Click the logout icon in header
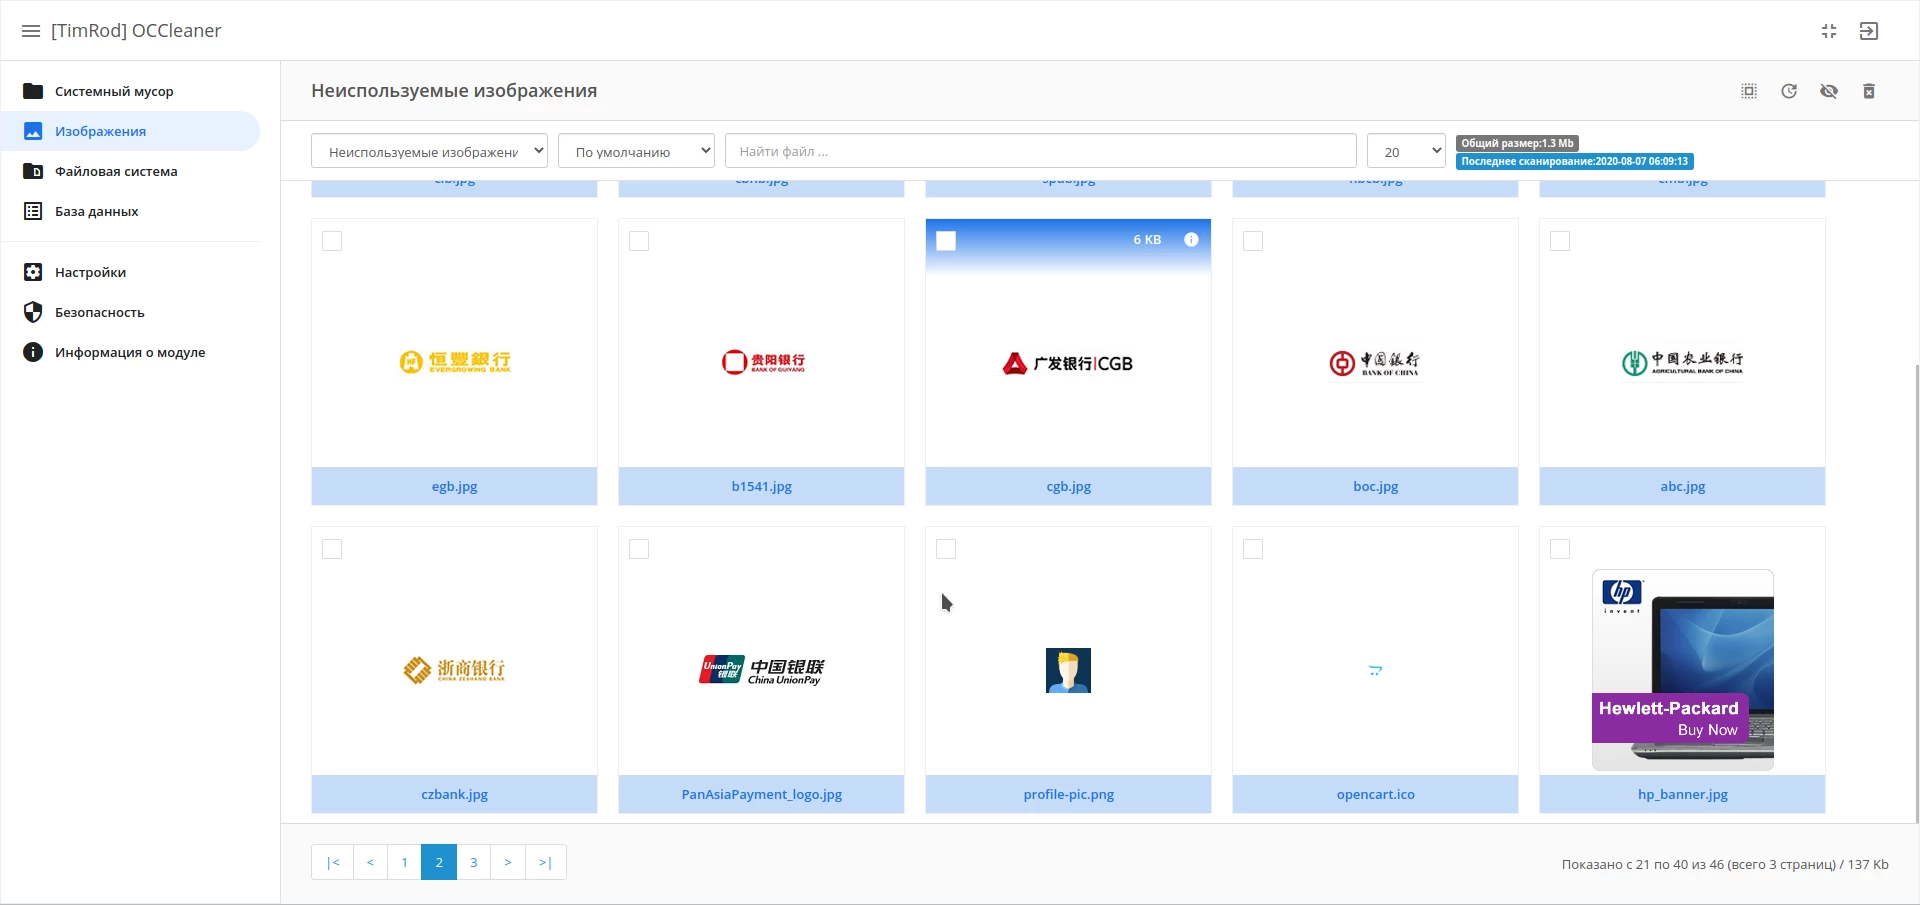The height and width of the screenshot is (905, 1920). click(1869, 31)
